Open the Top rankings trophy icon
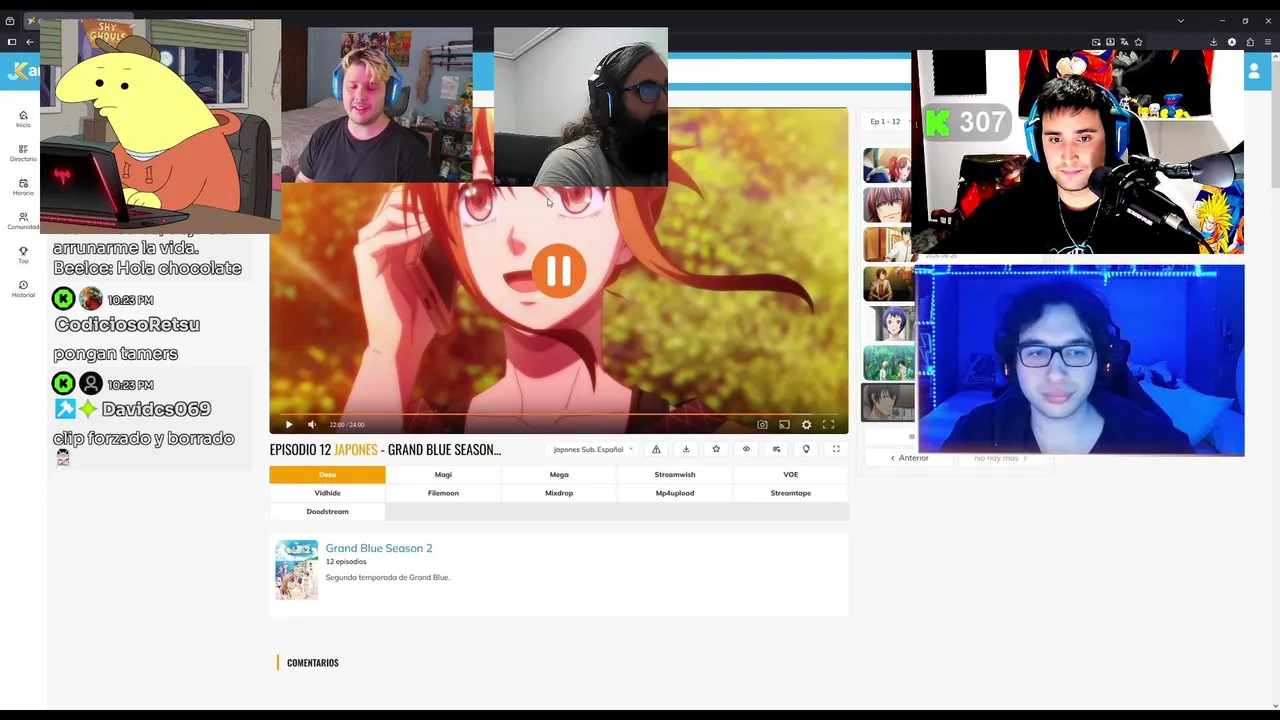The image size is (1280, 720). tap(23, 255)
